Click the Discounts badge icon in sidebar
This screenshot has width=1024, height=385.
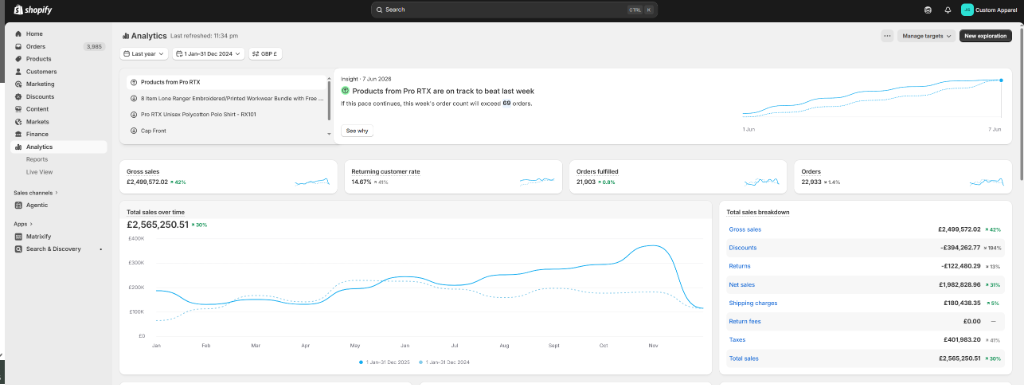(x=18, y=97)
